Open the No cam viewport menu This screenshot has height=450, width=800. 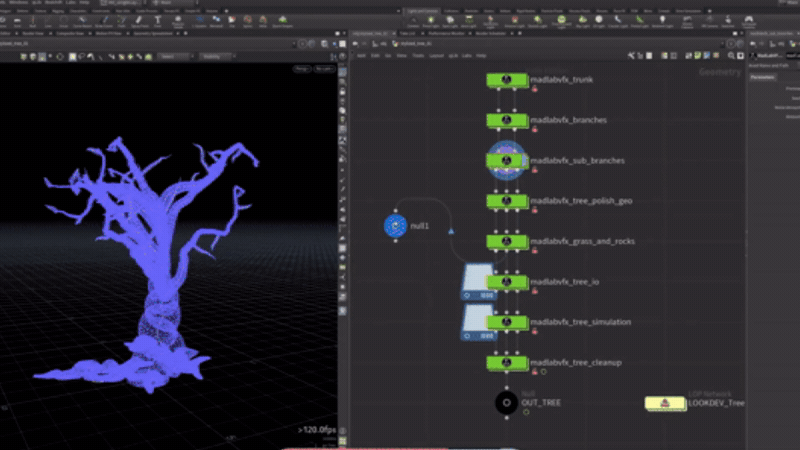click(x=324, y=68)
